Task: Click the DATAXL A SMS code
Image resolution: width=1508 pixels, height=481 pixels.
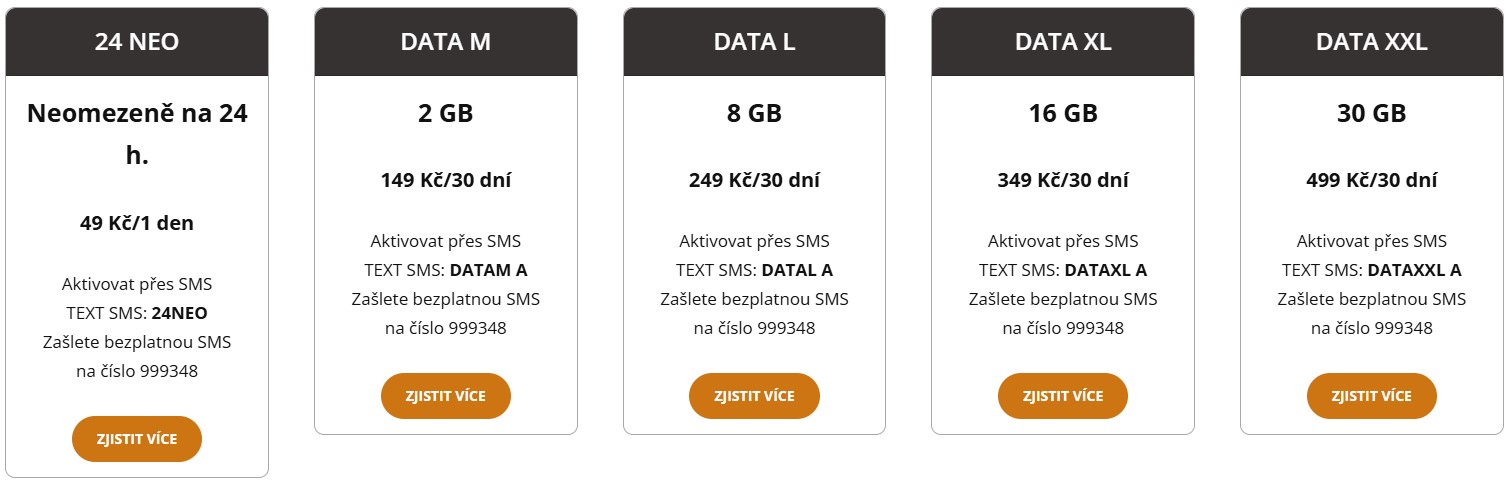Action: (x=1105, y=270)
